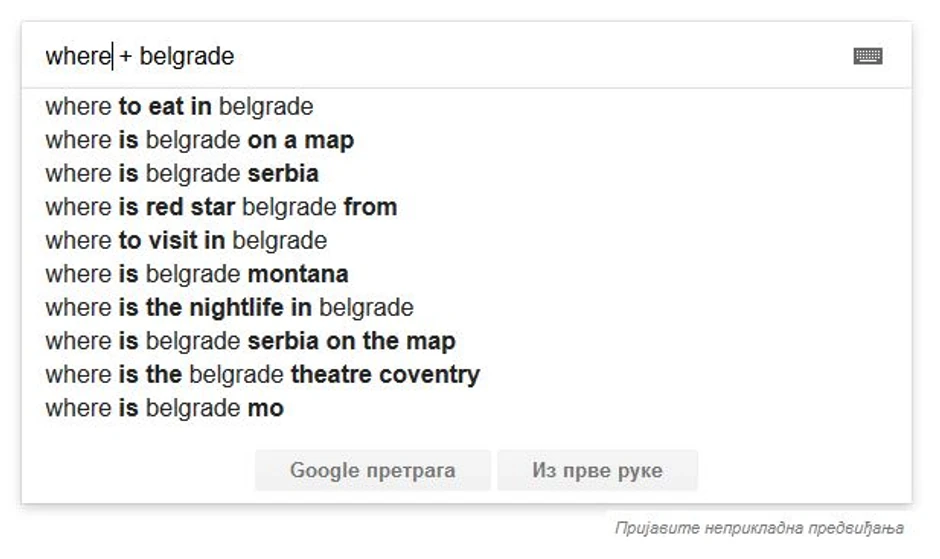Select suggestion "where to eat in belgrade"
This screenshot has width=940, height=559.
click(179, 107)
